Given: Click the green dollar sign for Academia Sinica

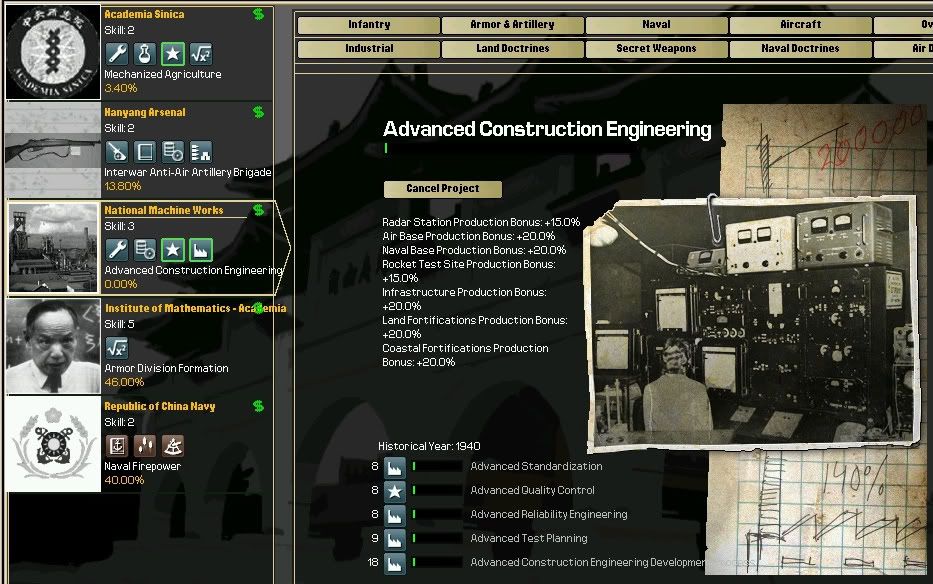Looking at the screenshot, I should [x=259, y=14].
